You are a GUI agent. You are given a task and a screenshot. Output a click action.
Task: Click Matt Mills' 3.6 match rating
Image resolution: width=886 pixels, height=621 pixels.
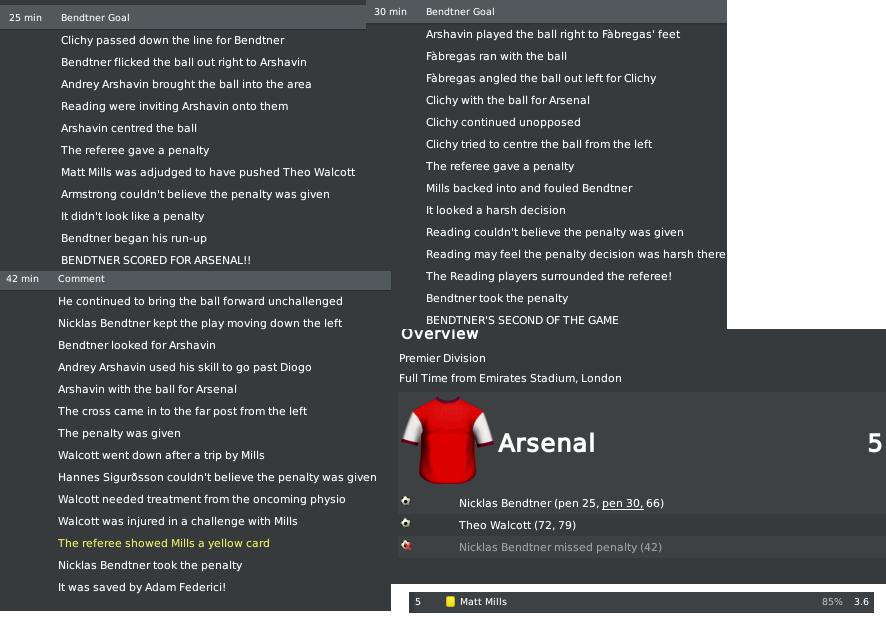point(861,602)
